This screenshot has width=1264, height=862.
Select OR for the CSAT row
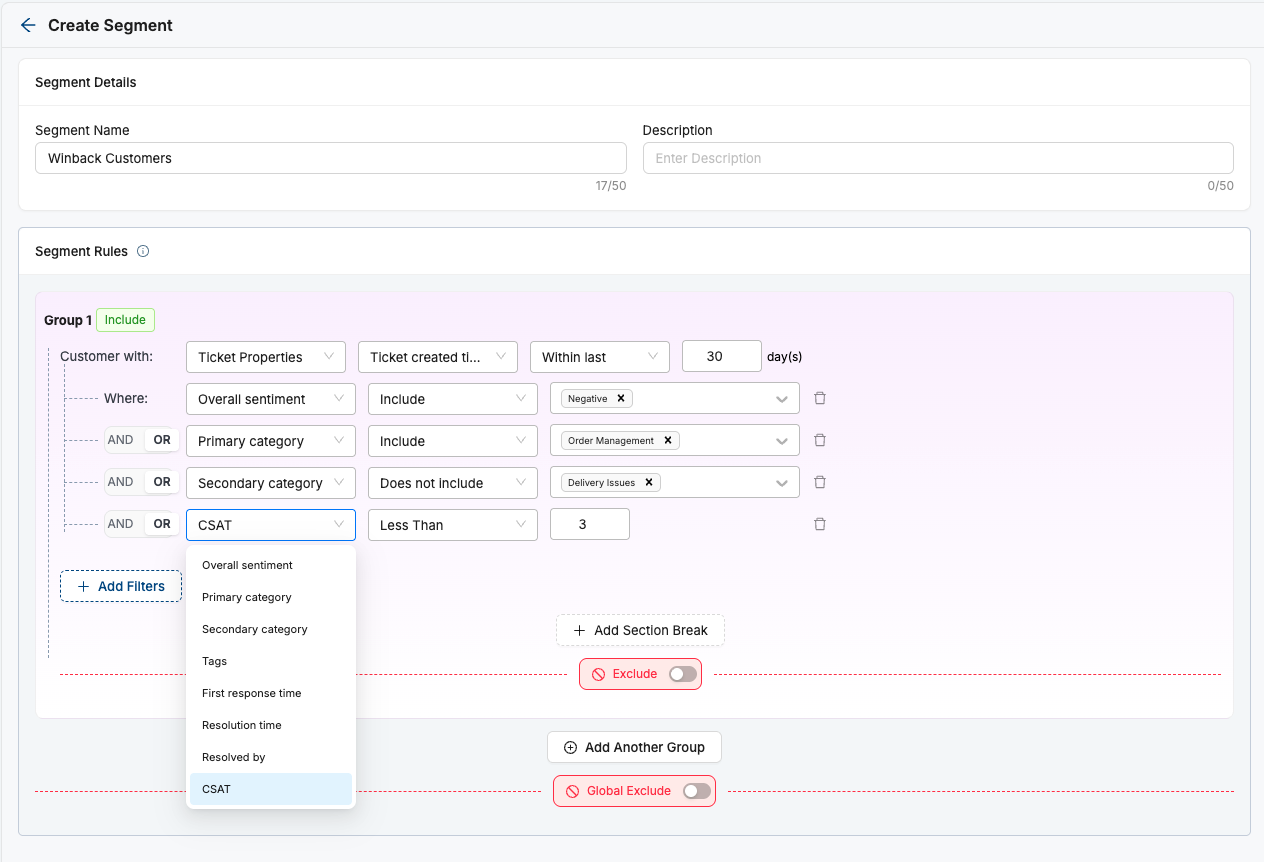pyautogui.click(x=162, y=524)
